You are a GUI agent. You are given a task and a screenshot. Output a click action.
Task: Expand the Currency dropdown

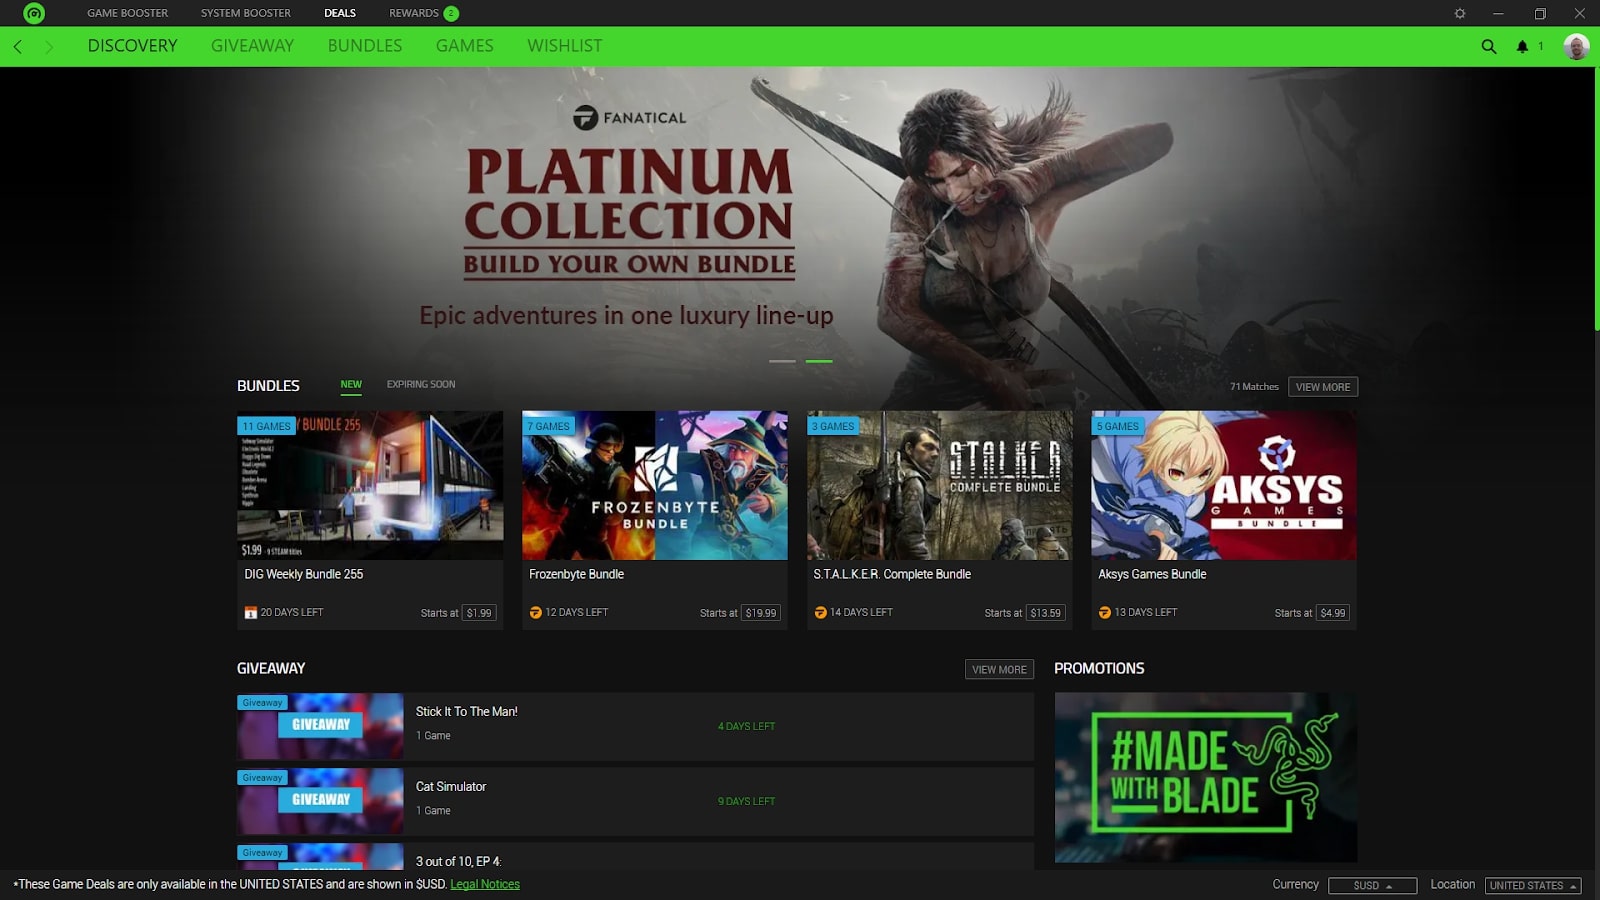1372,886
